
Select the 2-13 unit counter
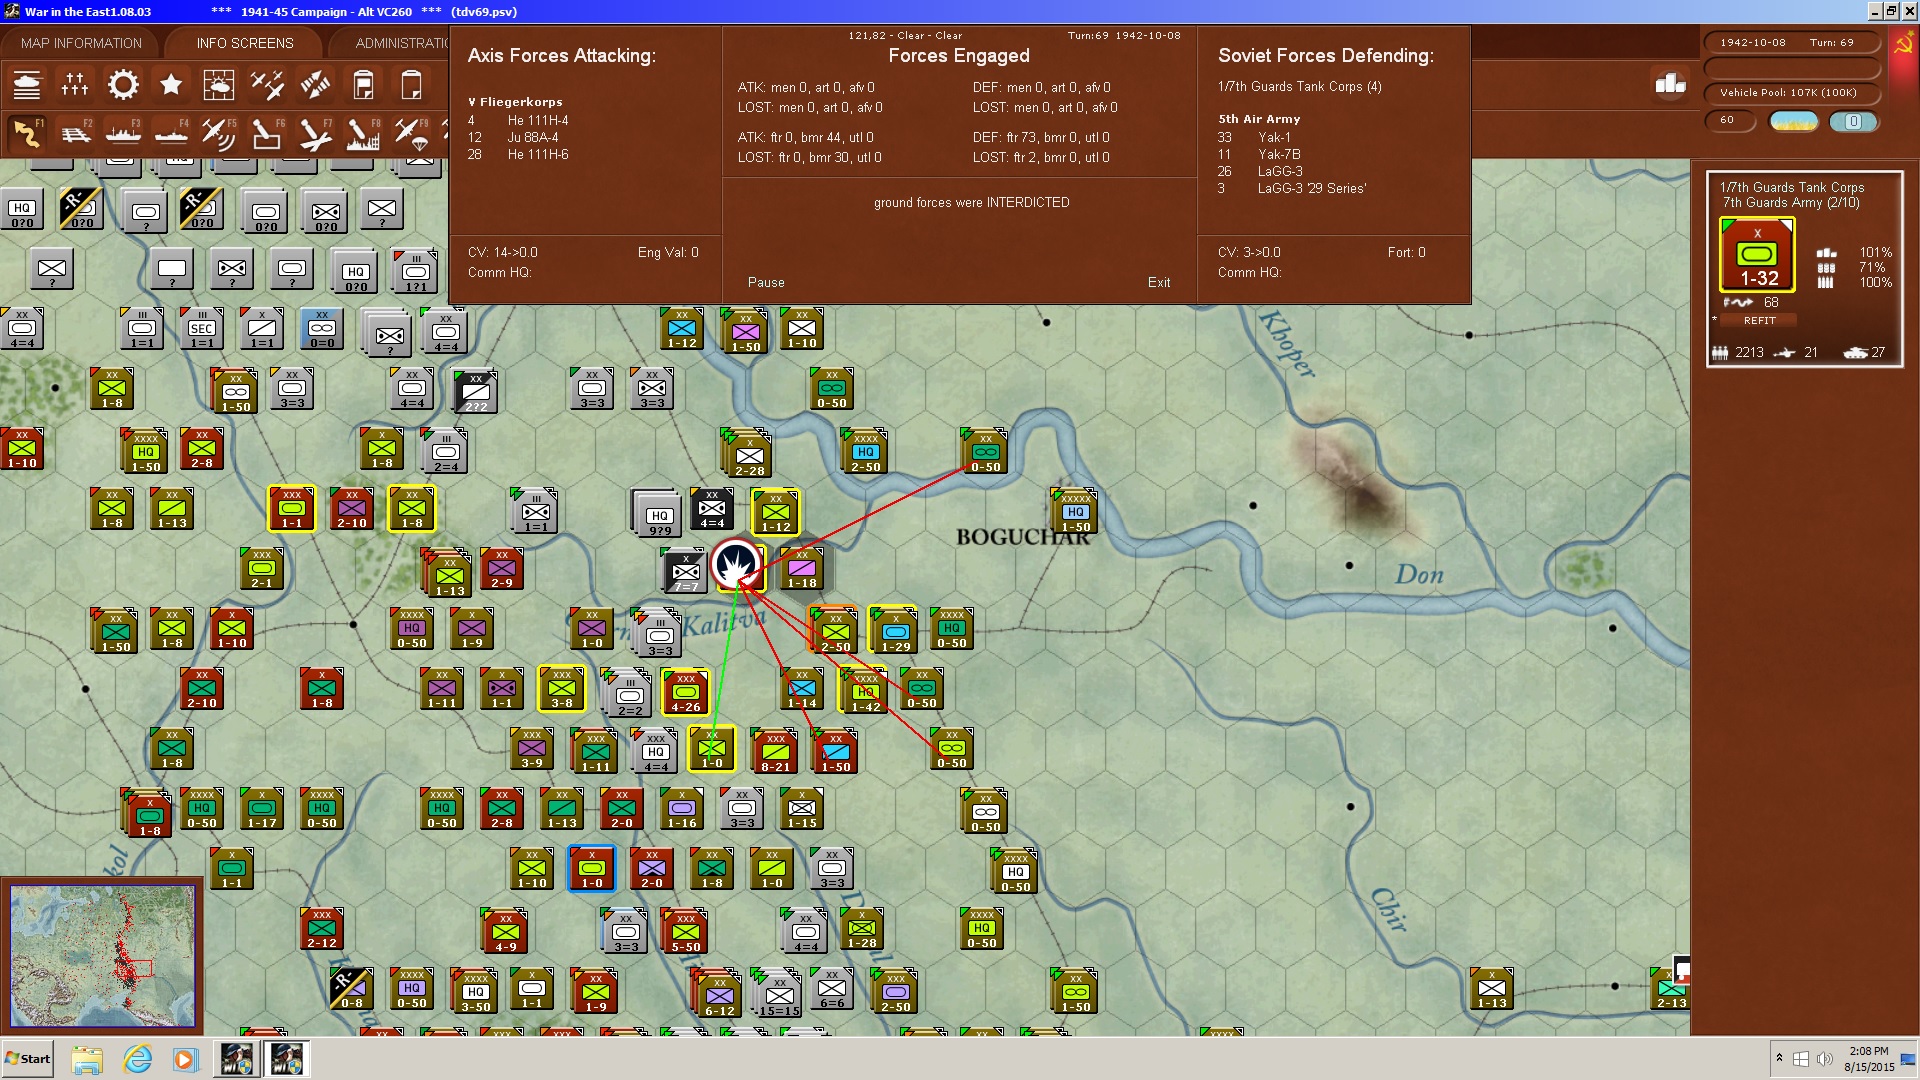tap(1671, 987)
